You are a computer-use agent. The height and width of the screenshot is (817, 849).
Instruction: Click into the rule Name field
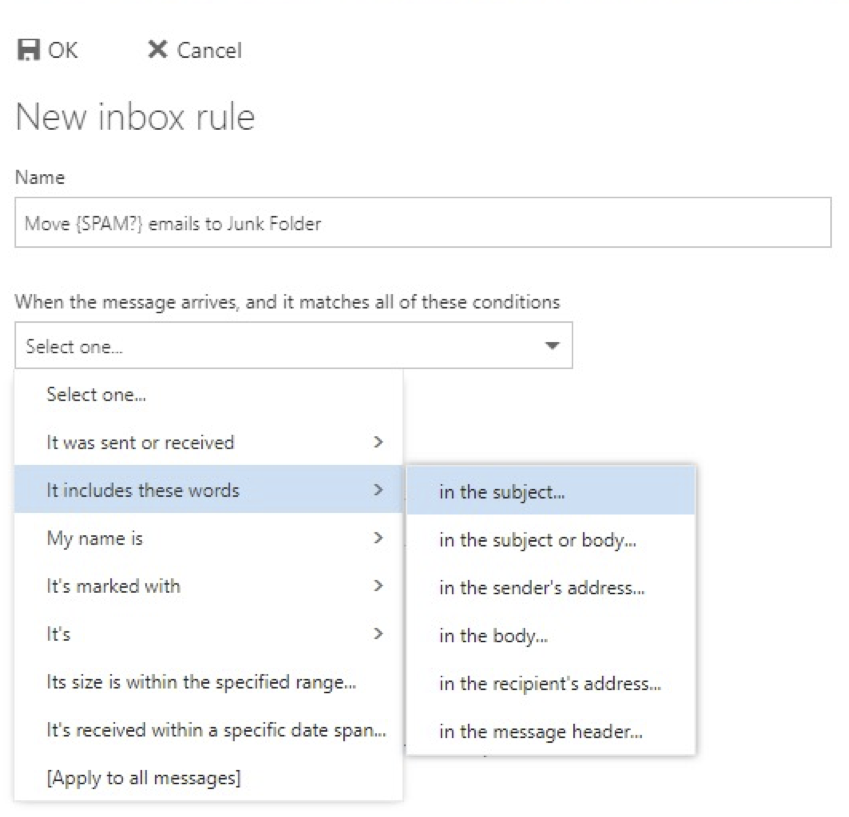422,223
